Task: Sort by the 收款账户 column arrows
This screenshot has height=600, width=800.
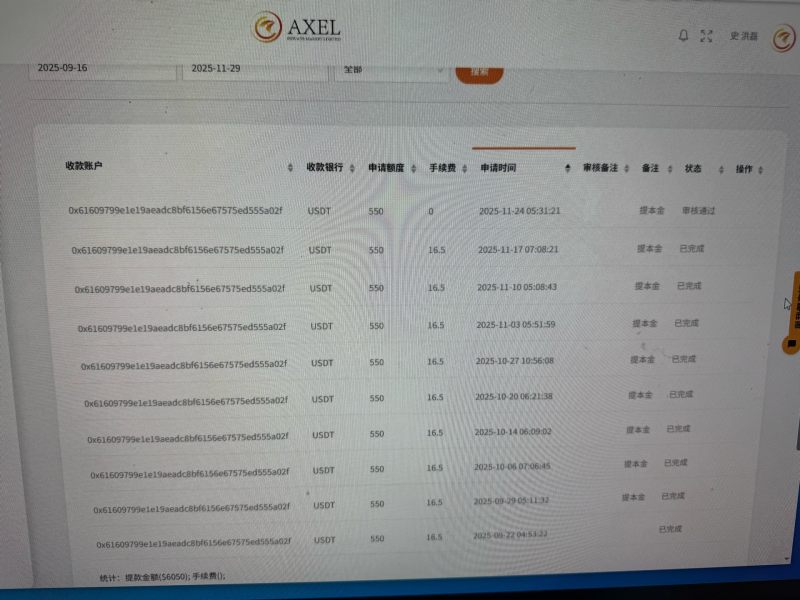Action: 290,167
